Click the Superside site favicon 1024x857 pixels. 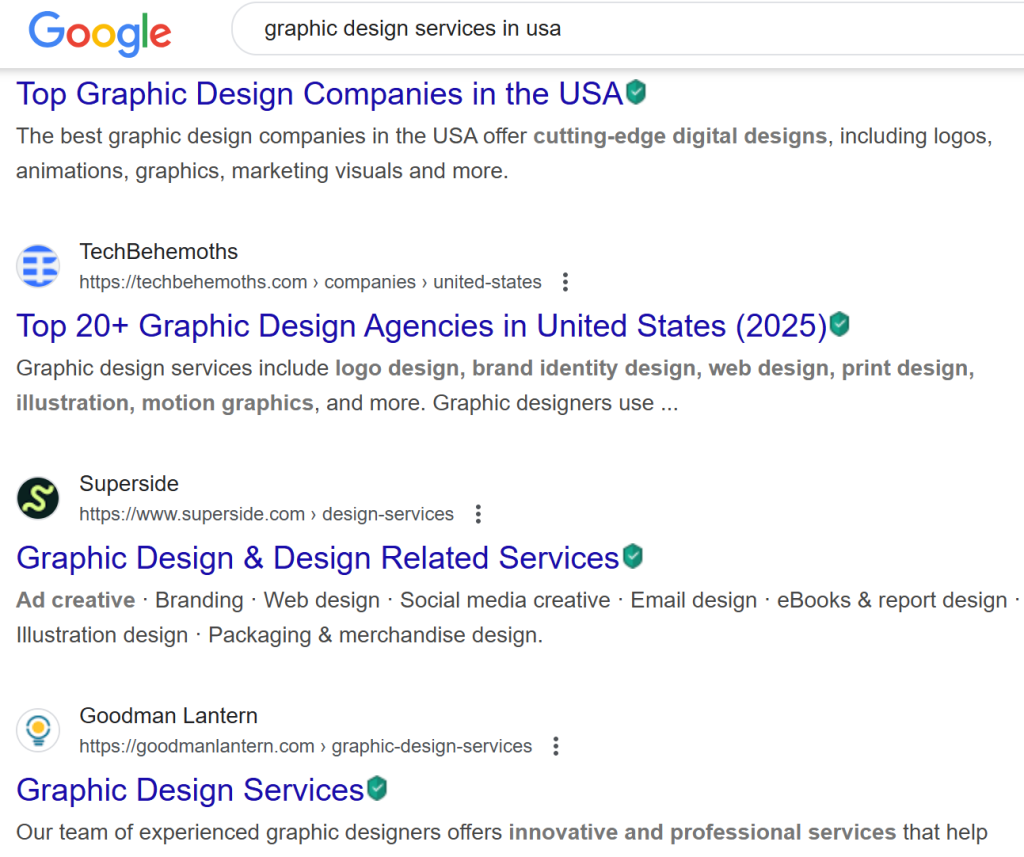(x=38, y=498)
